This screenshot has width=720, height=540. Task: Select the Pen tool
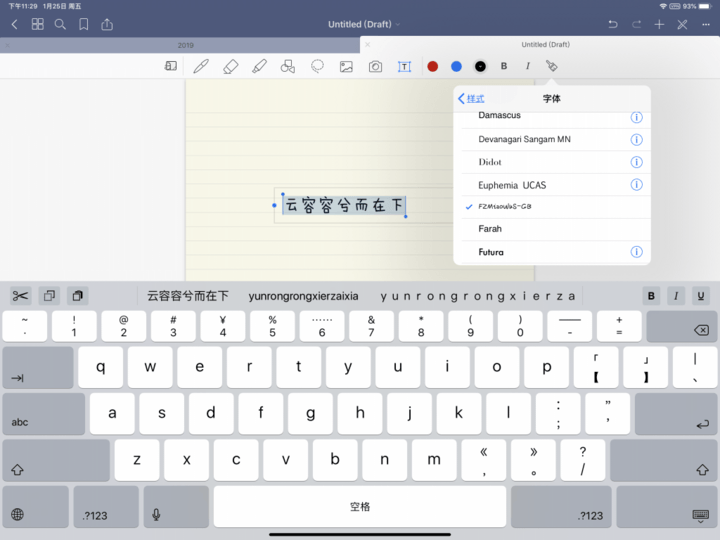201,66
